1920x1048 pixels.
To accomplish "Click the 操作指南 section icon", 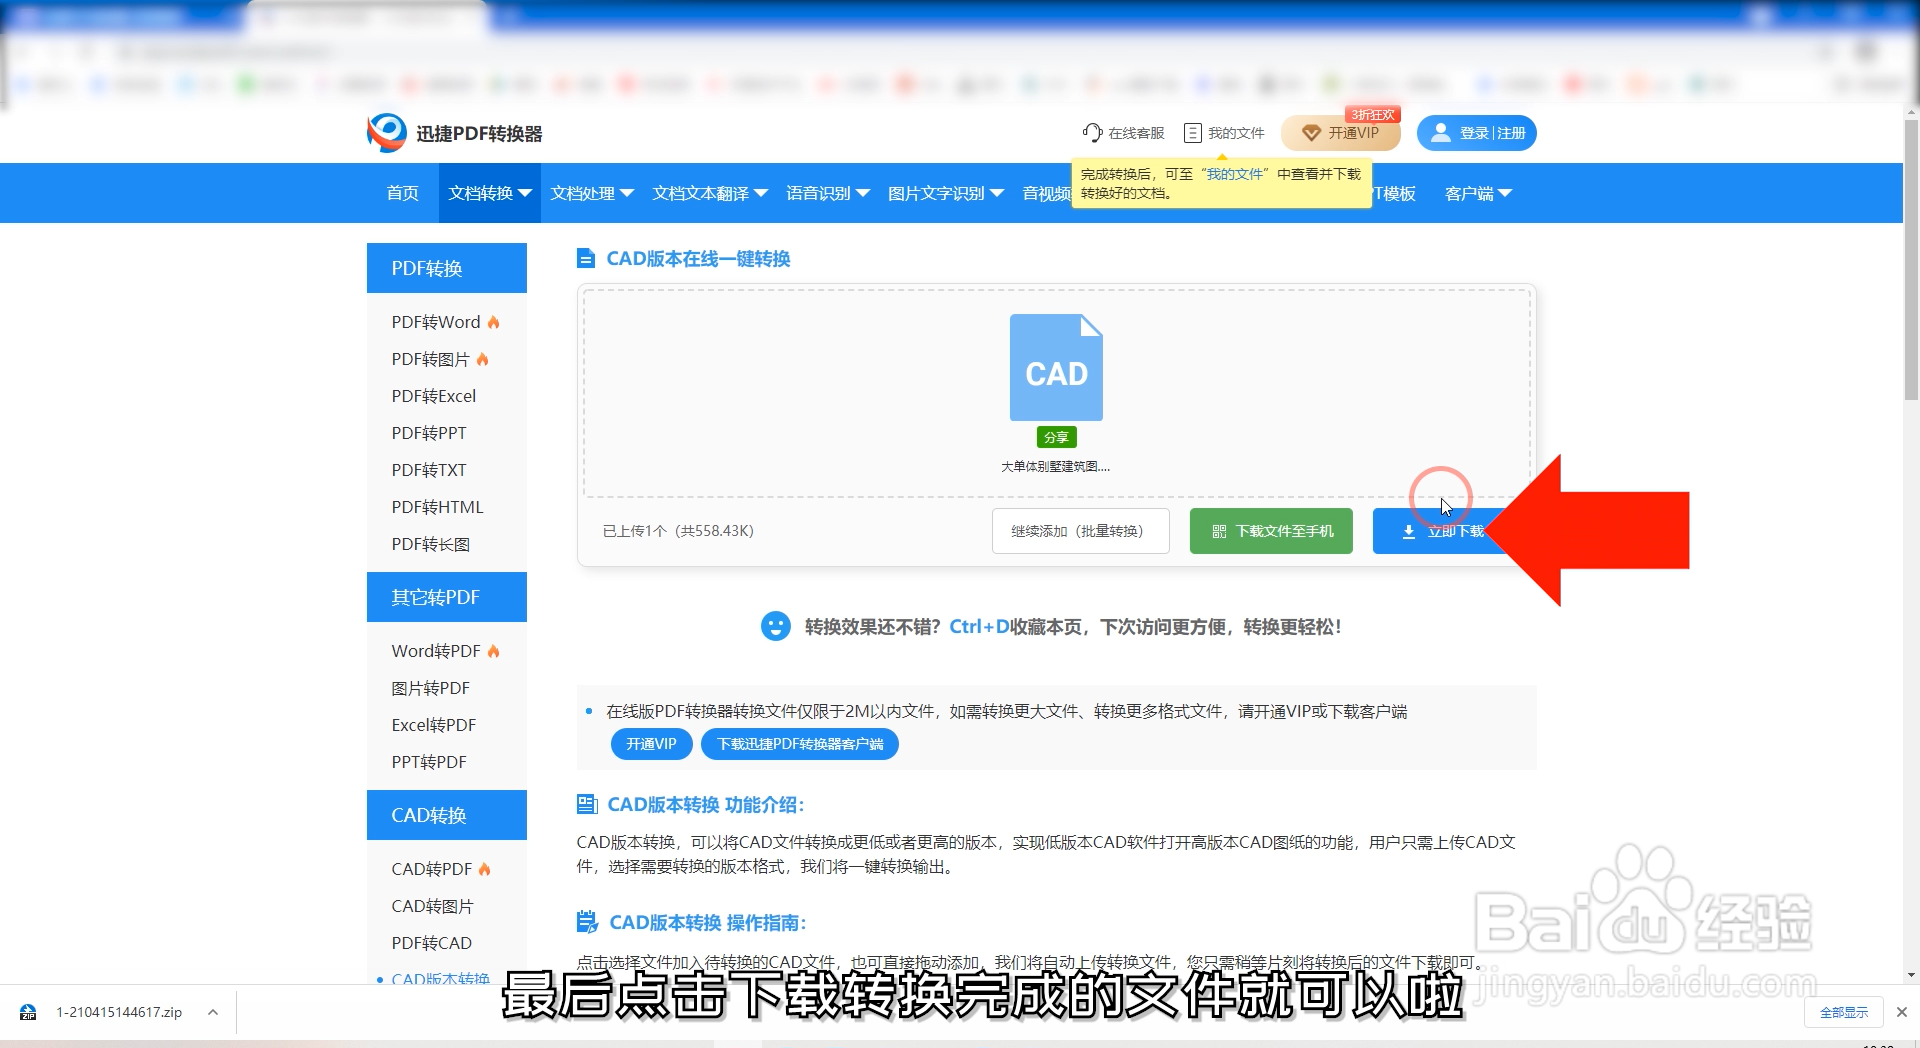I will click(587, 922).
